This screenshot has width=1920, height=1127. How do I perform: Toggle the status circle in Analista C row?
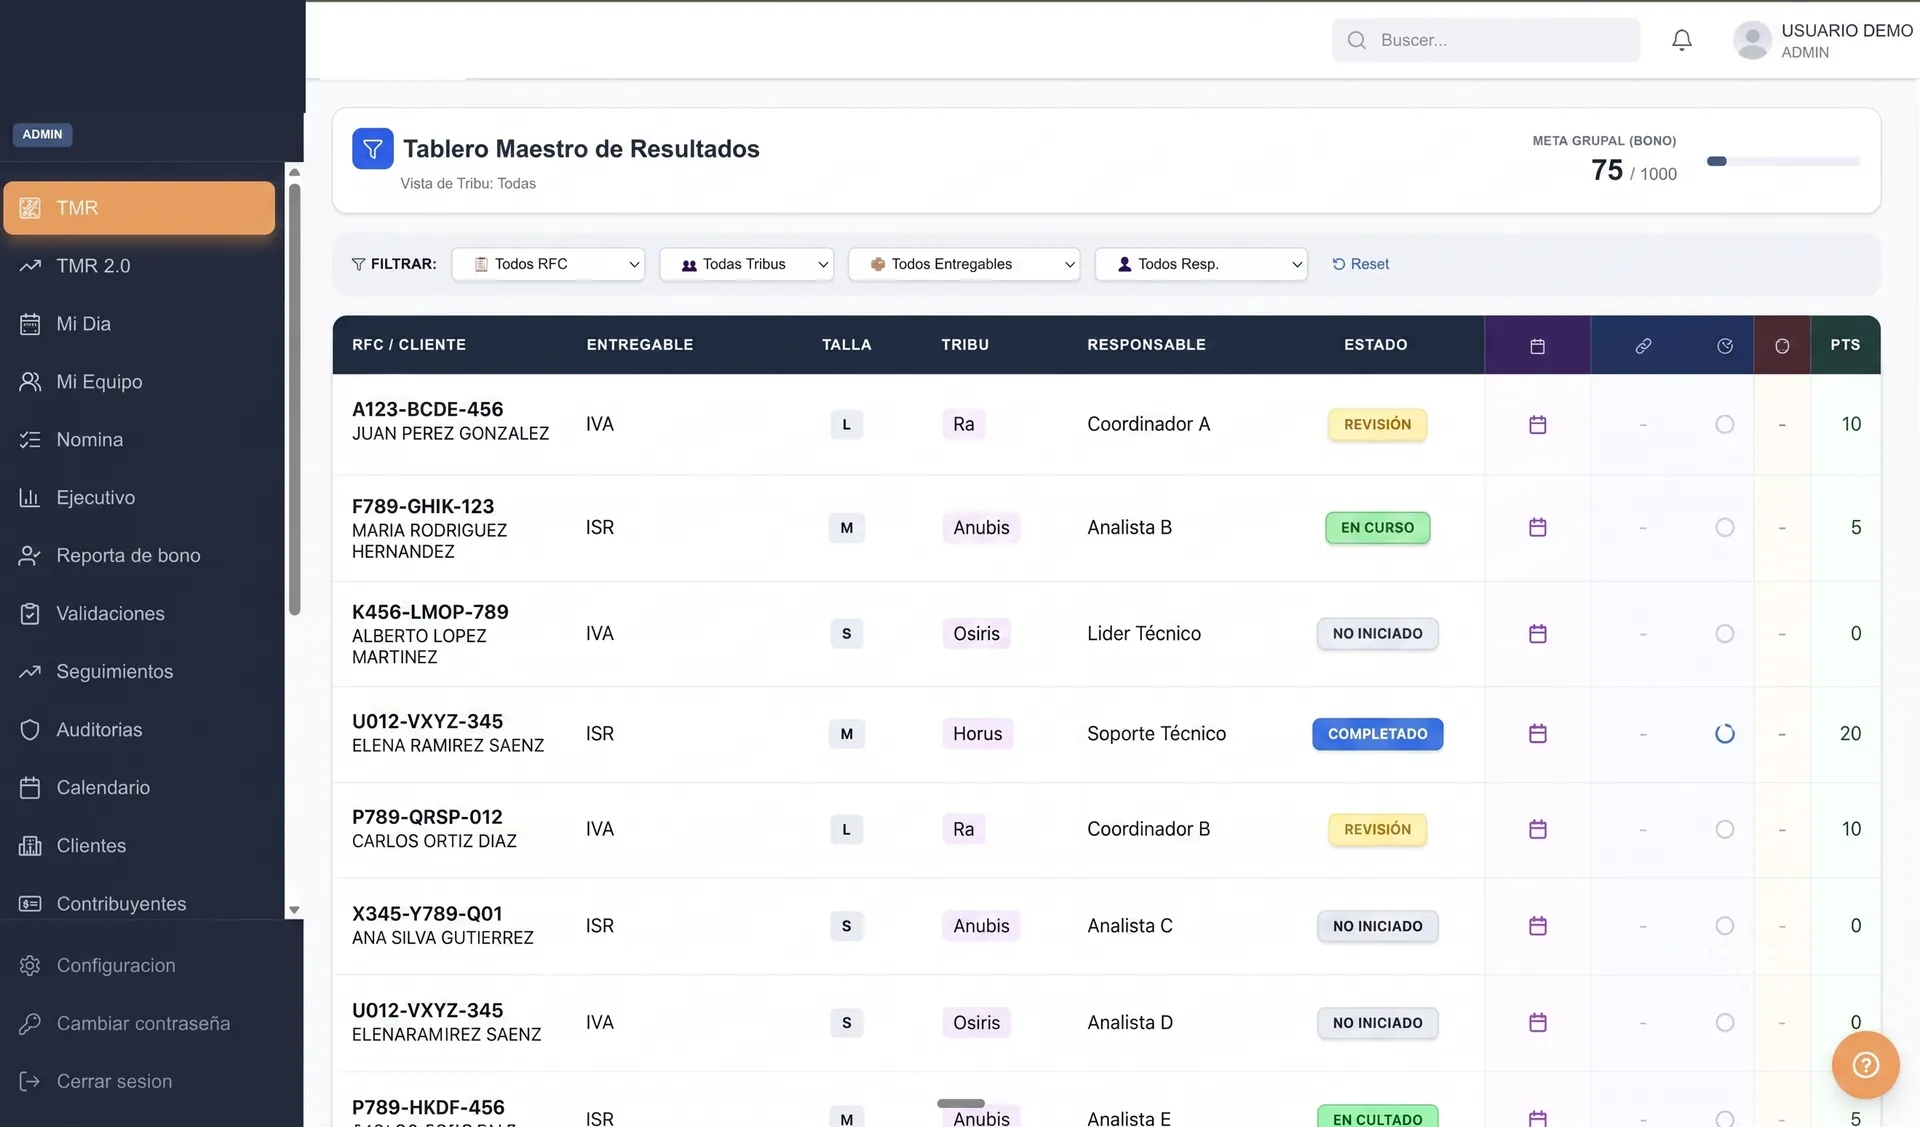(1725, 926)
